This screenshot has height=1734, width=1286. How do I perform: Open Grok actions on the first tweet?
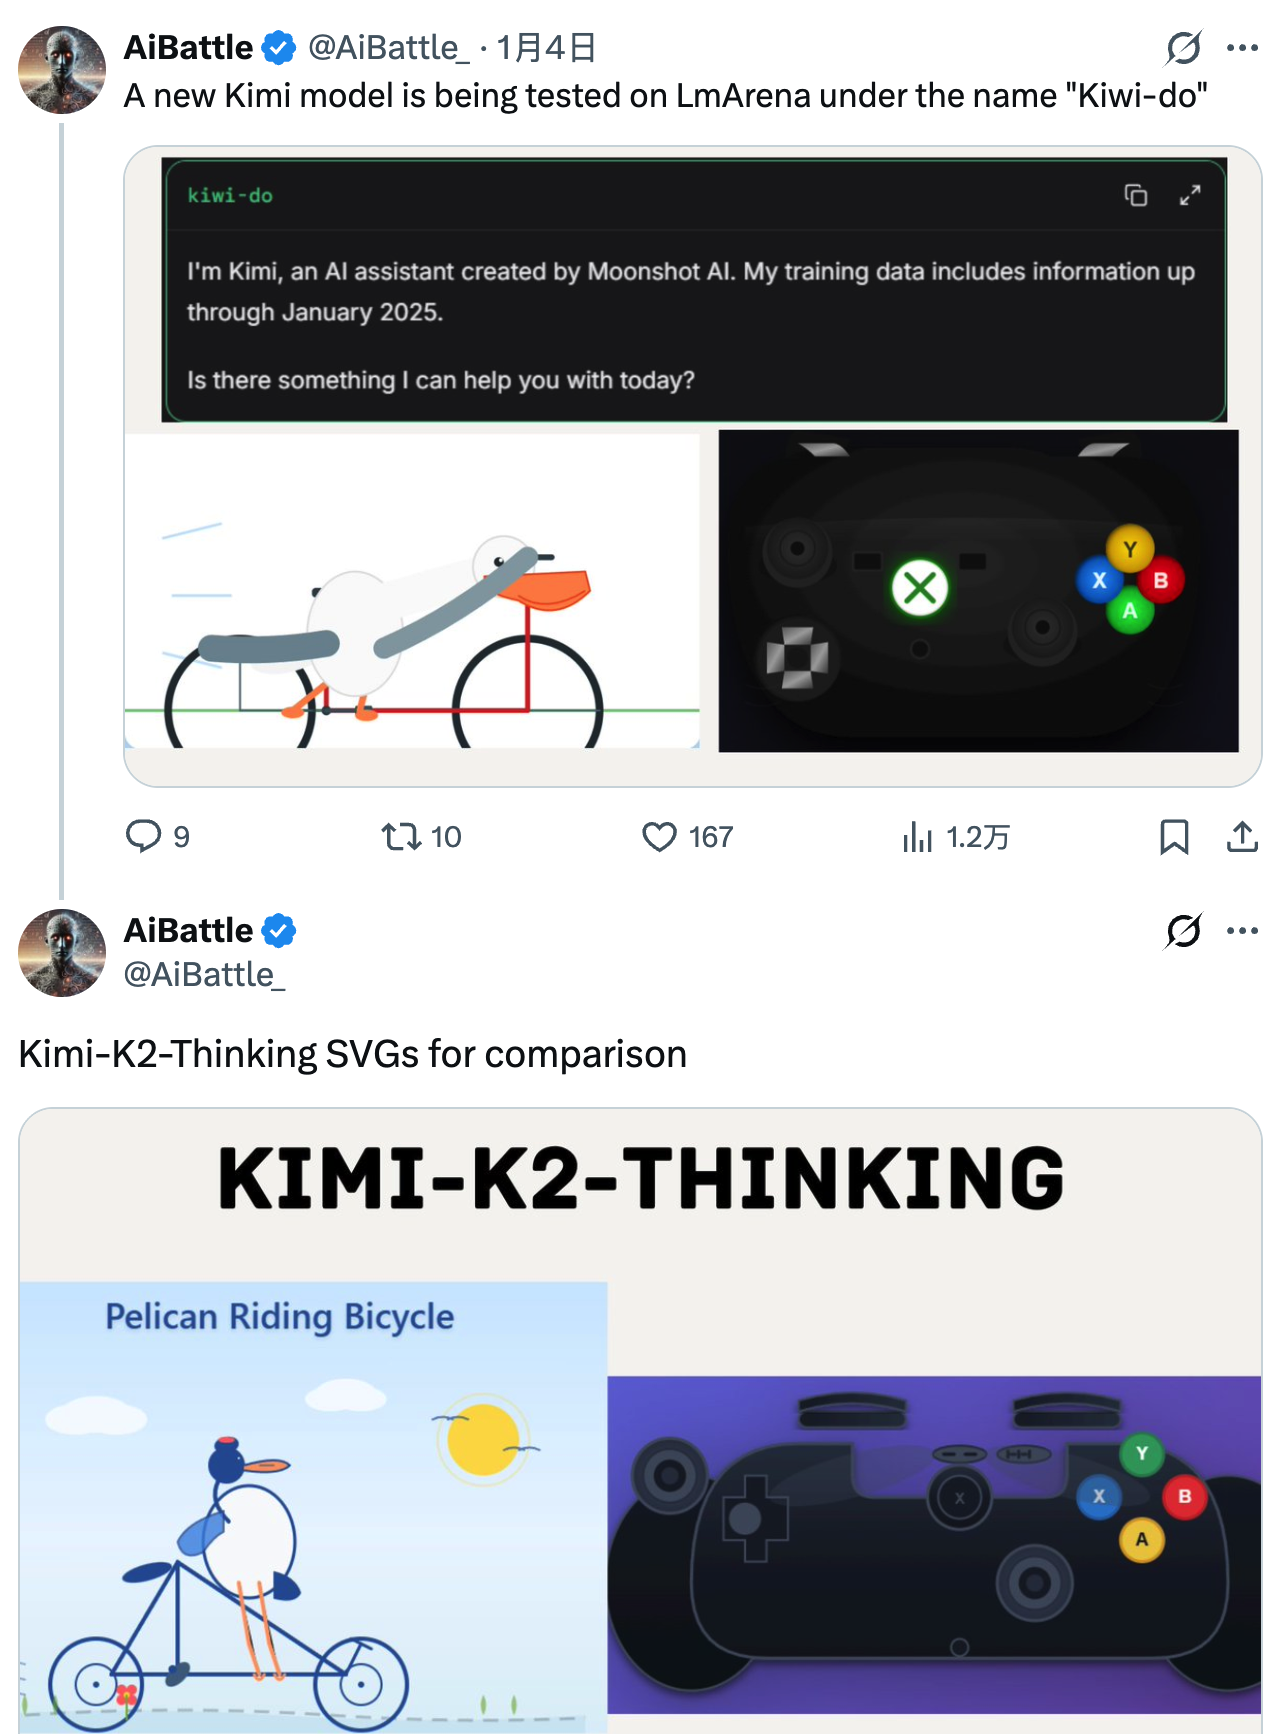1183,47
